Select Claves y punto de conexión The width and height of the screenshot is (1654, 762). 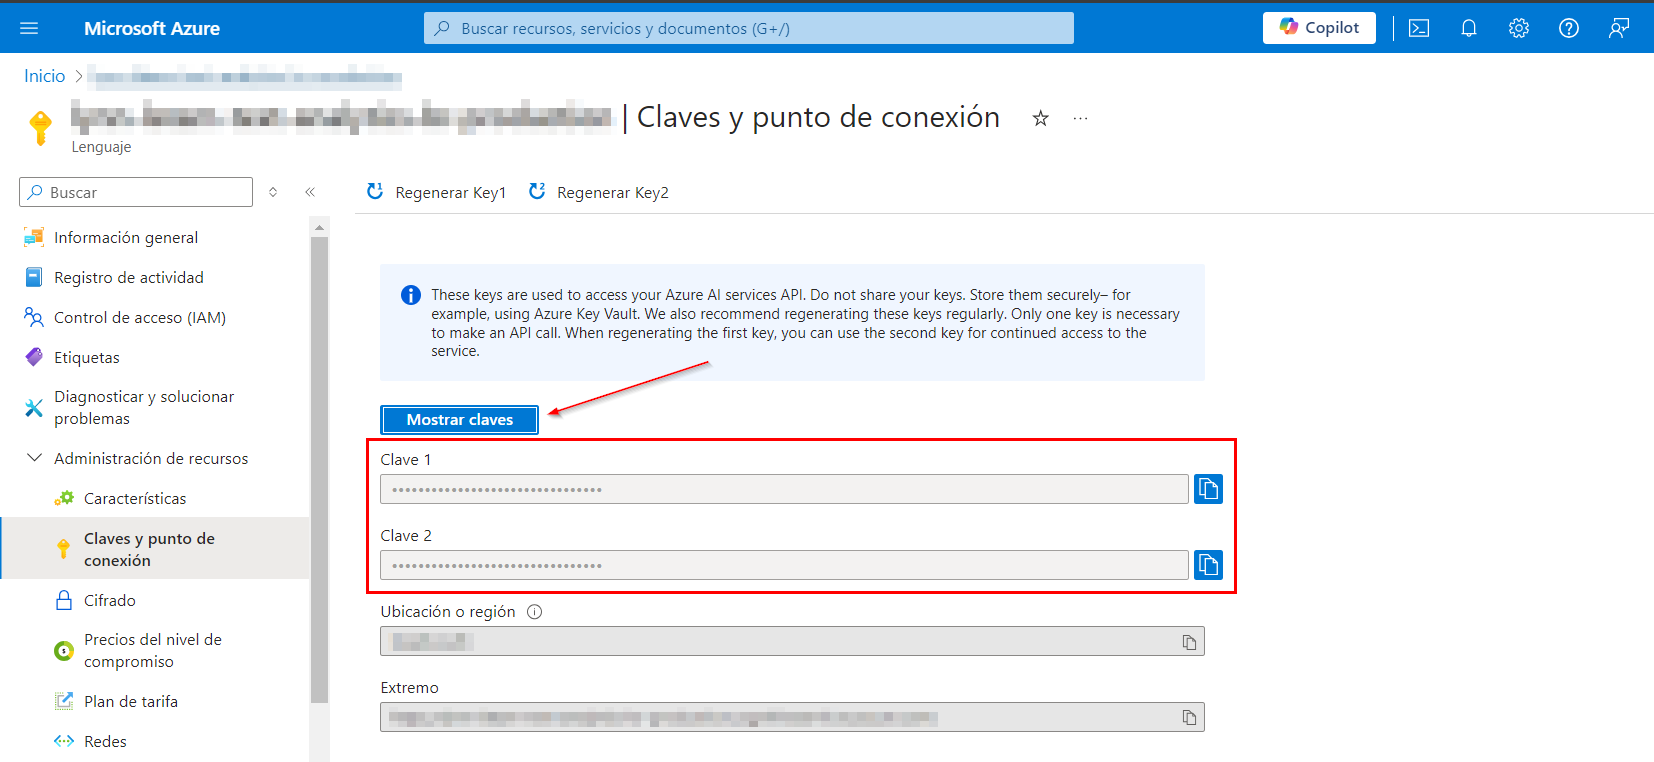(x=155, y=549)
